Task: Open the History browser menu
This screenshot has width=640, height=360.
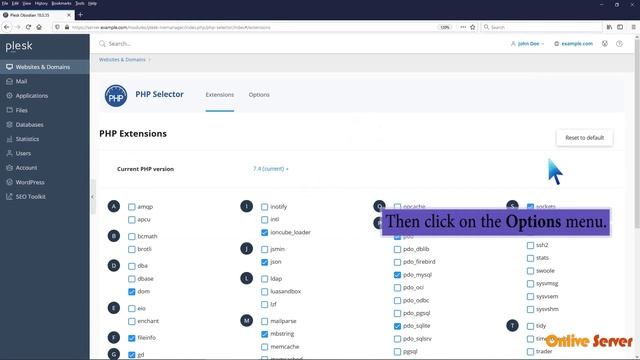Action: pyautogui.click(x=41, y=3)
